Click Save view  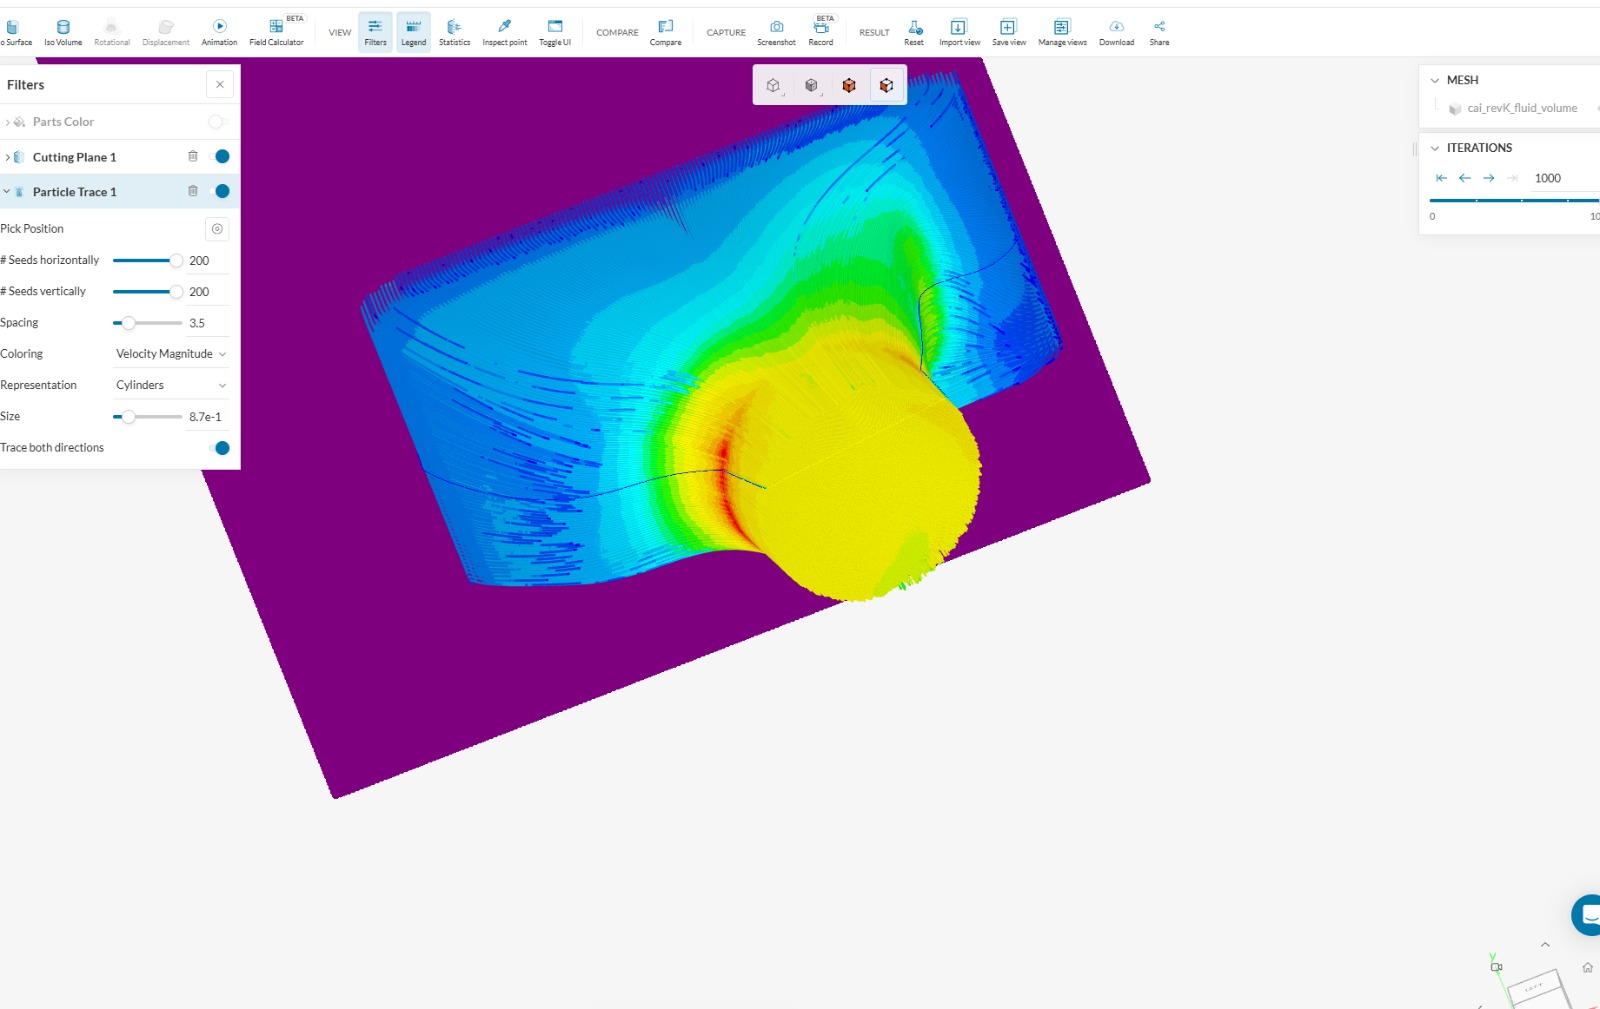1008,32
